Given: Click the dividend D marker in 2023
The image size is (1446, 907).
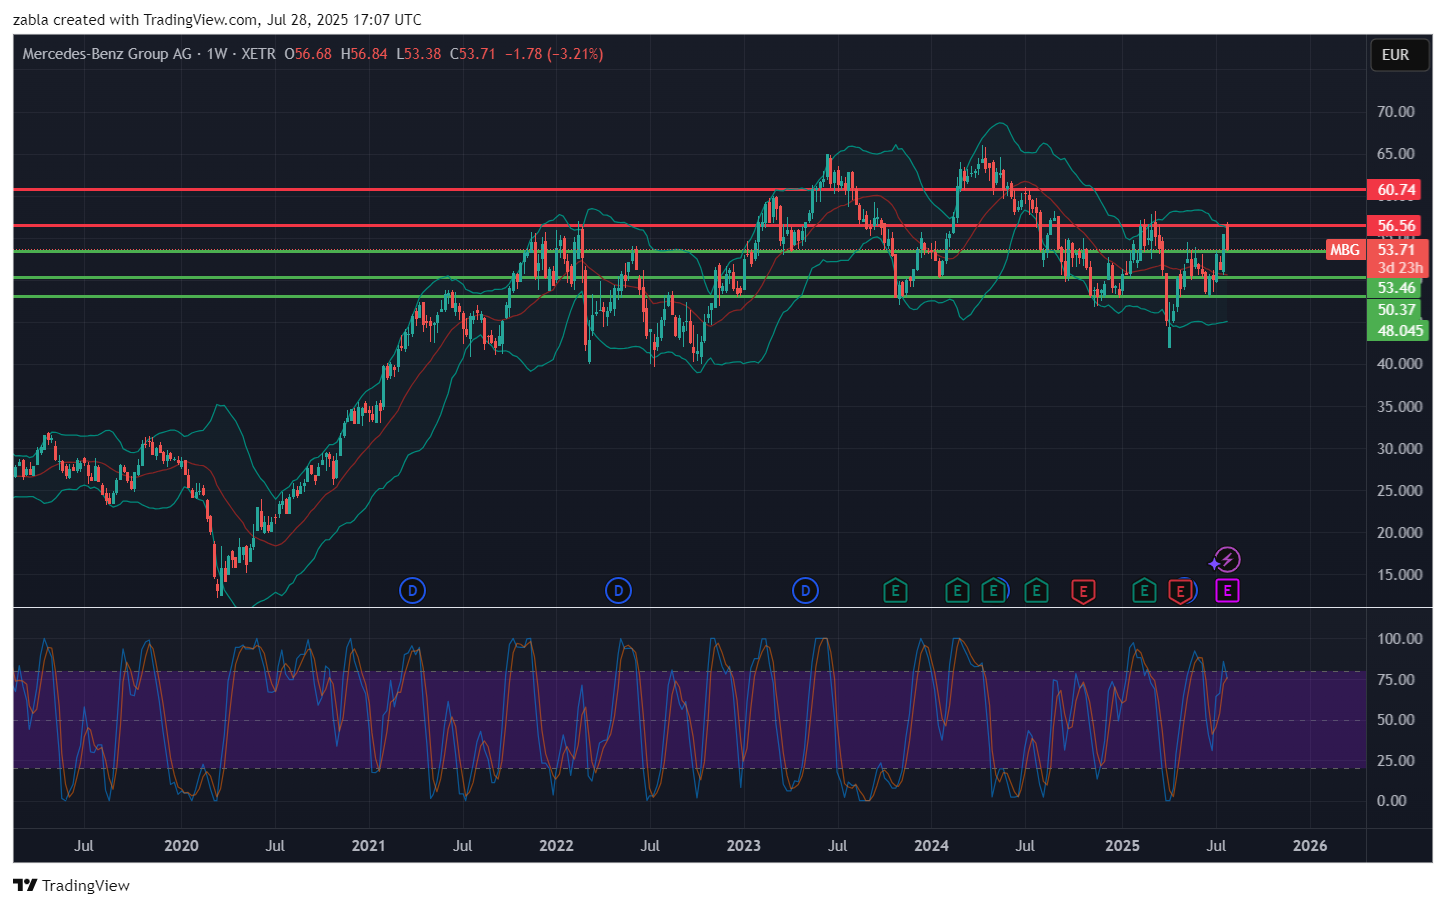Looking at the screenshot, I should coord(805,591).
